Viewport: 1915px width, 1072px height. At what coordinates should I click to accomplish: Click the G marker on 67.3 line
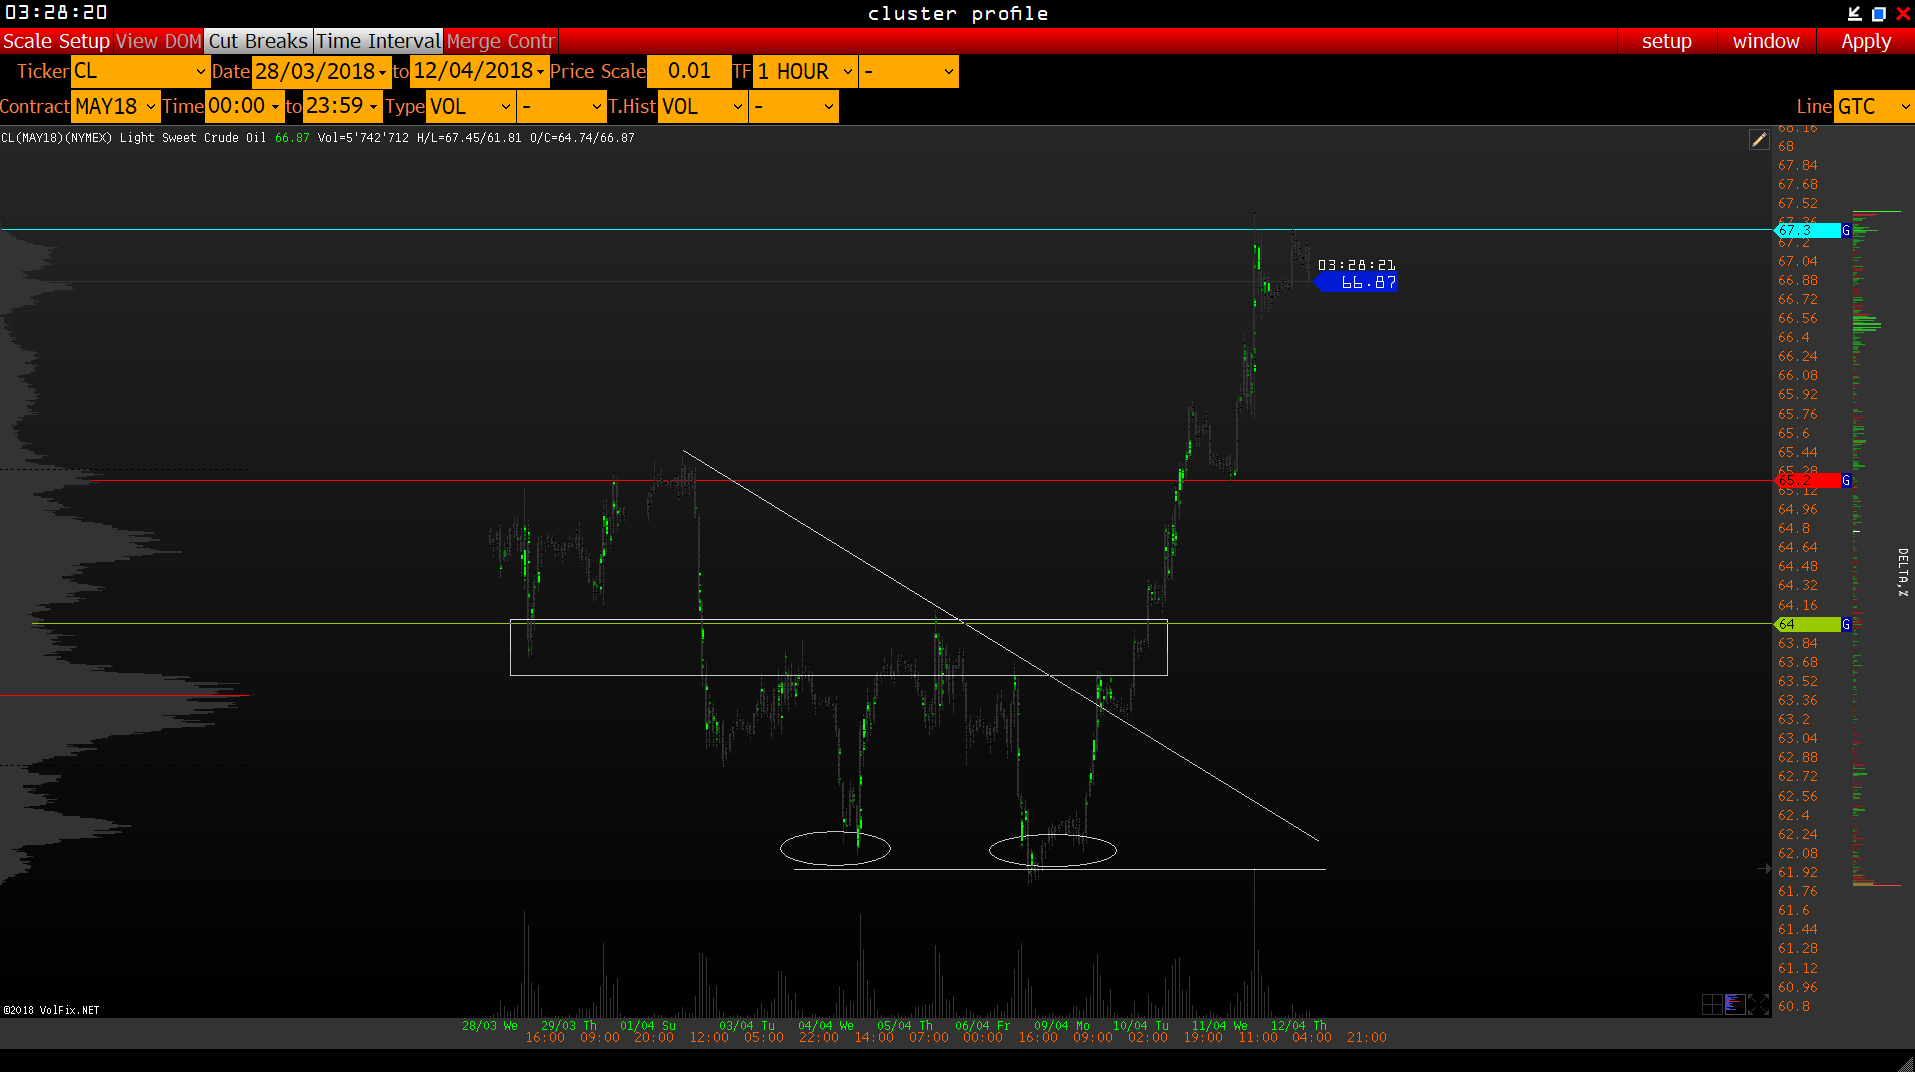click(x=1846, y=230)
